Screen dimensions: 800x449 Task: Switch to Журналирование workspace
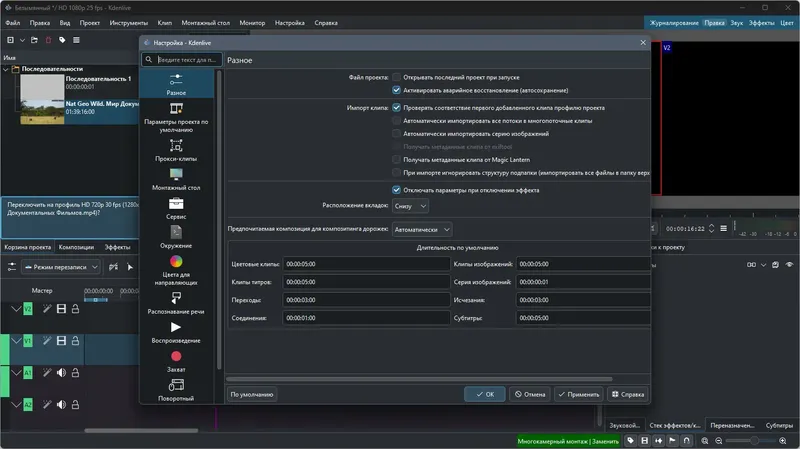[674, 23]
